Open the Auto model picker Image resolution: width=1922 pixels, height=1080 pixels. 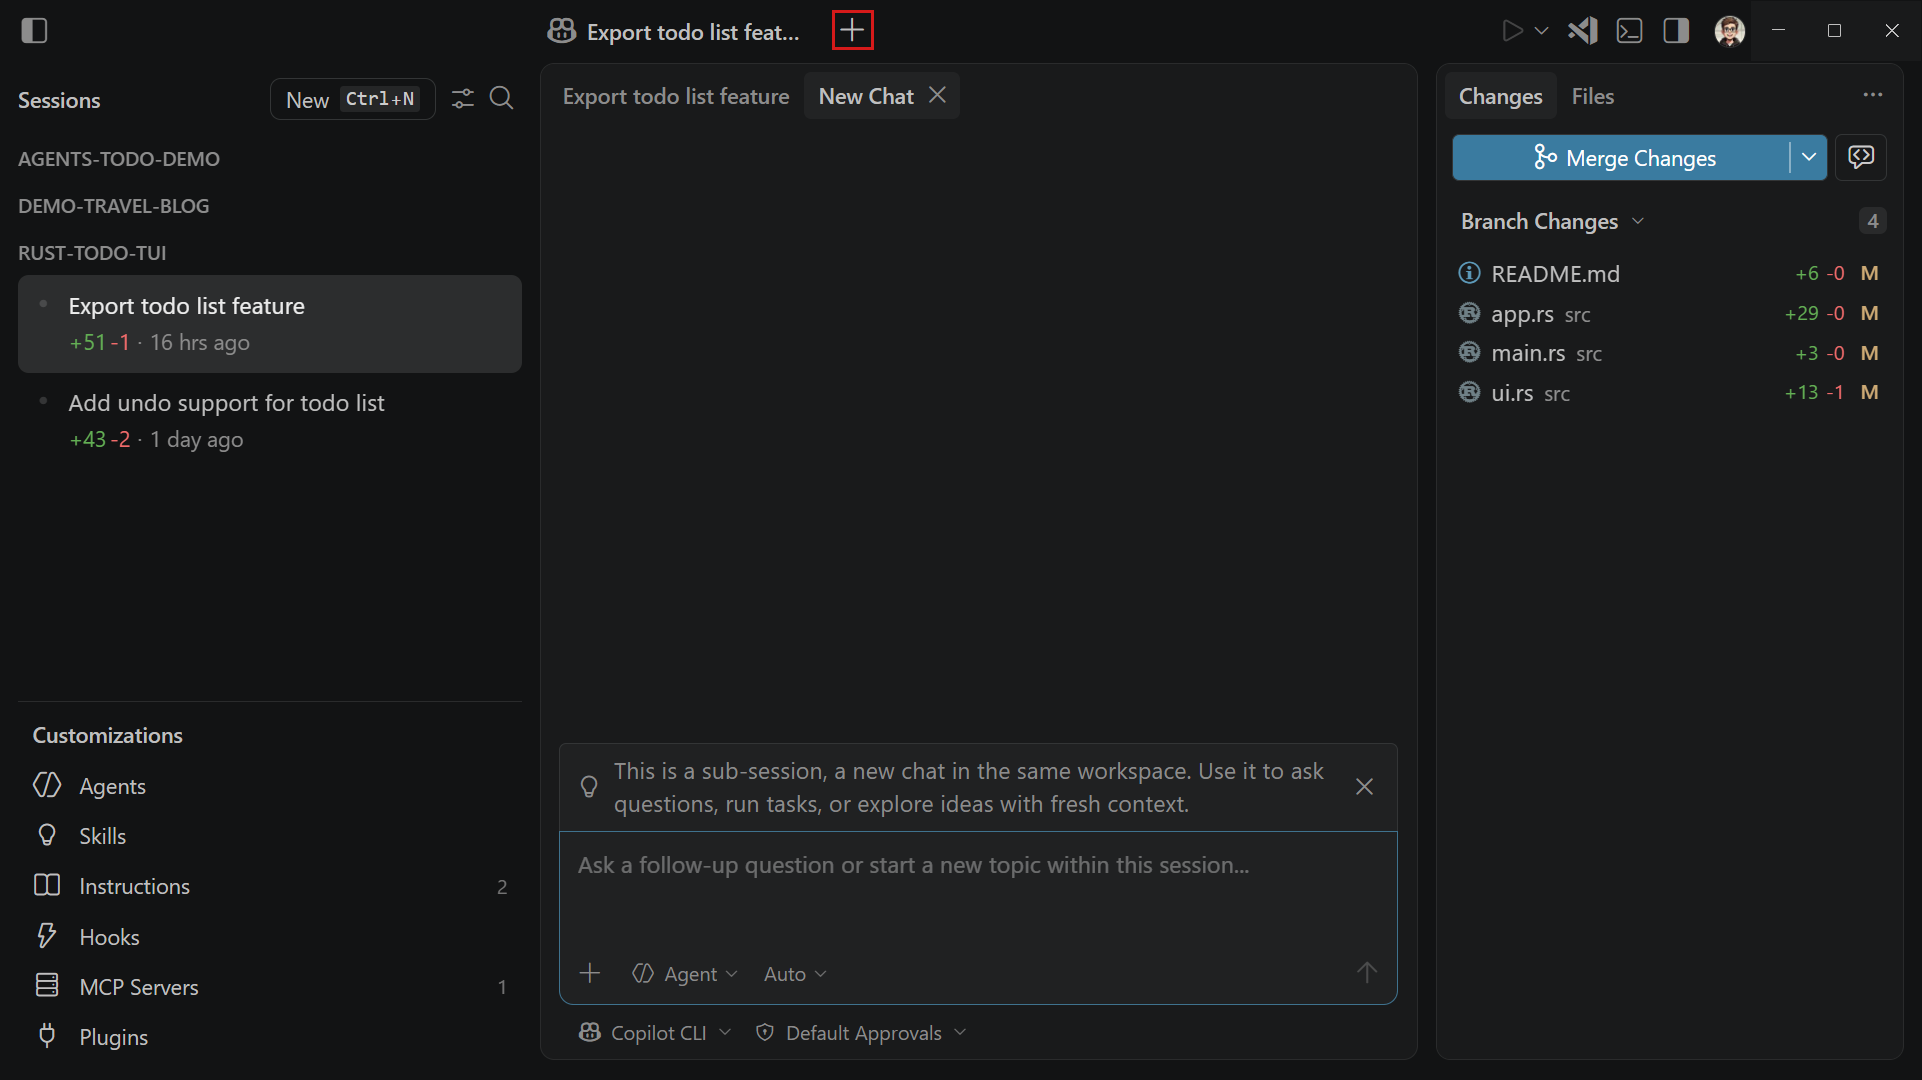(x=793, y=973)
